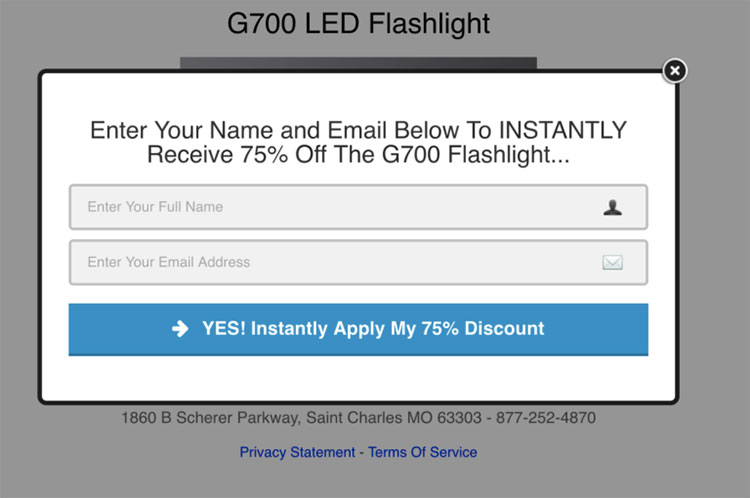Viewport: 750px width, 498px height.
Task: Click the word Discount on the blue button
Action: [x=504, y=328]
